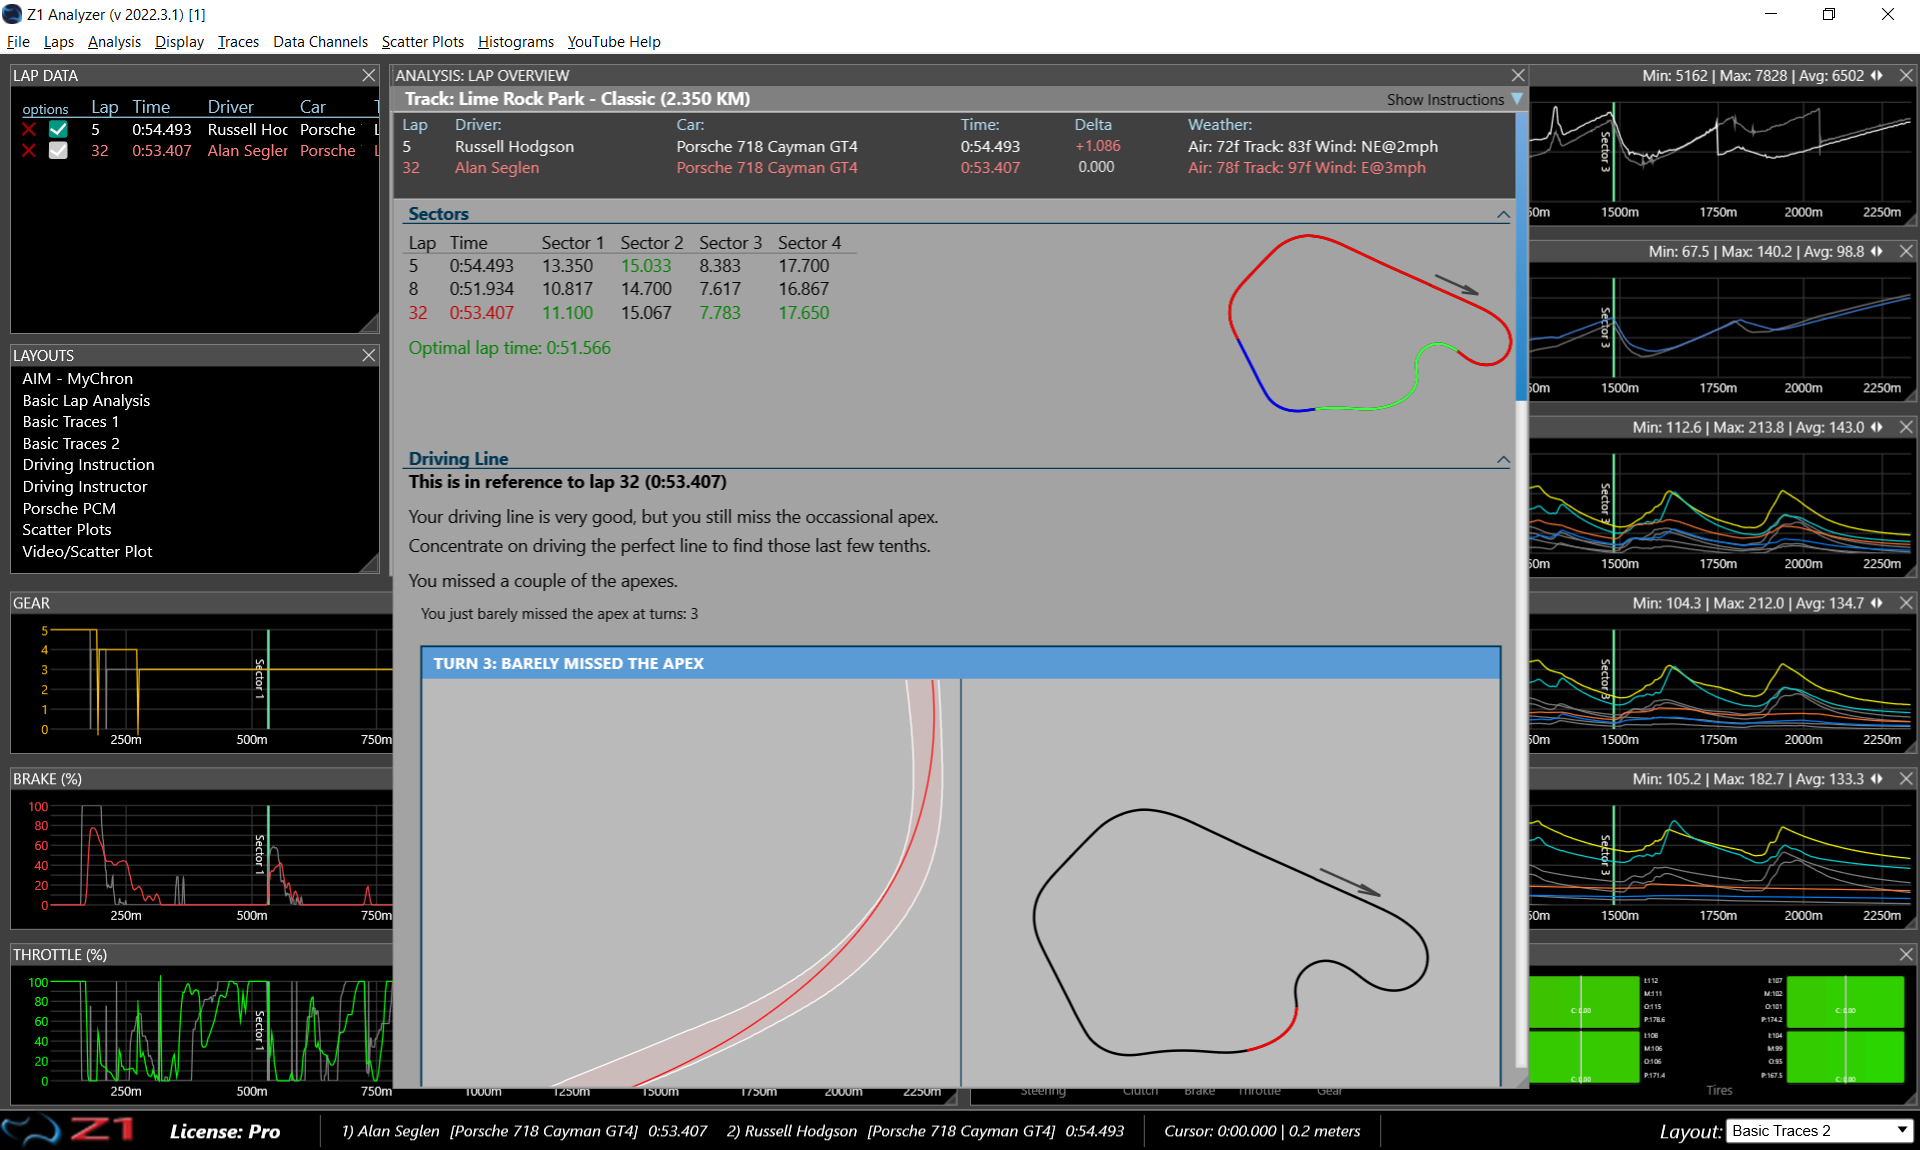Image resolution: width=1920 pixels, height=1150 pixels.
Task: Expand the Show Instructions blue triangle
Action: 1517,100
